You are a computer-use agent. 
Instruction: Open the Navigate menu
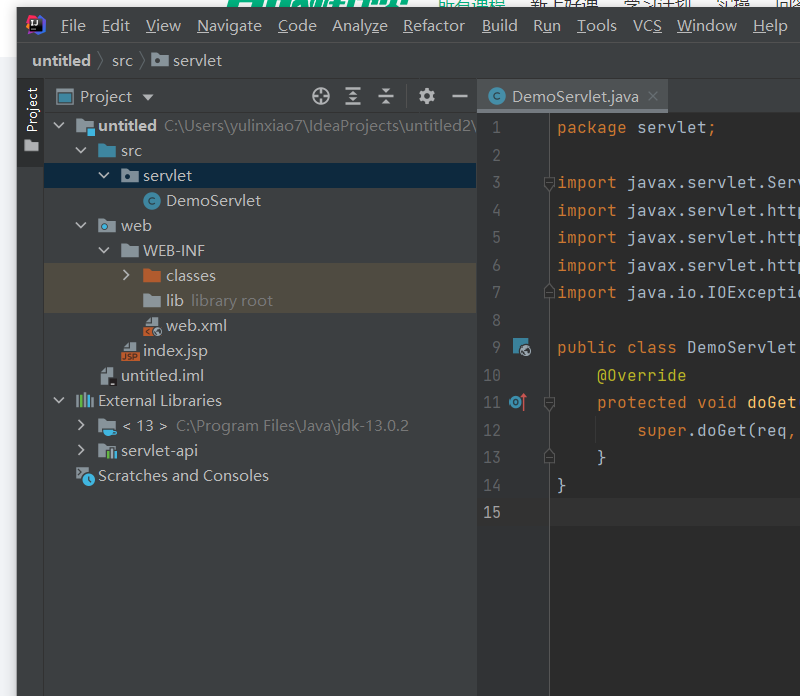coord(229,26)
